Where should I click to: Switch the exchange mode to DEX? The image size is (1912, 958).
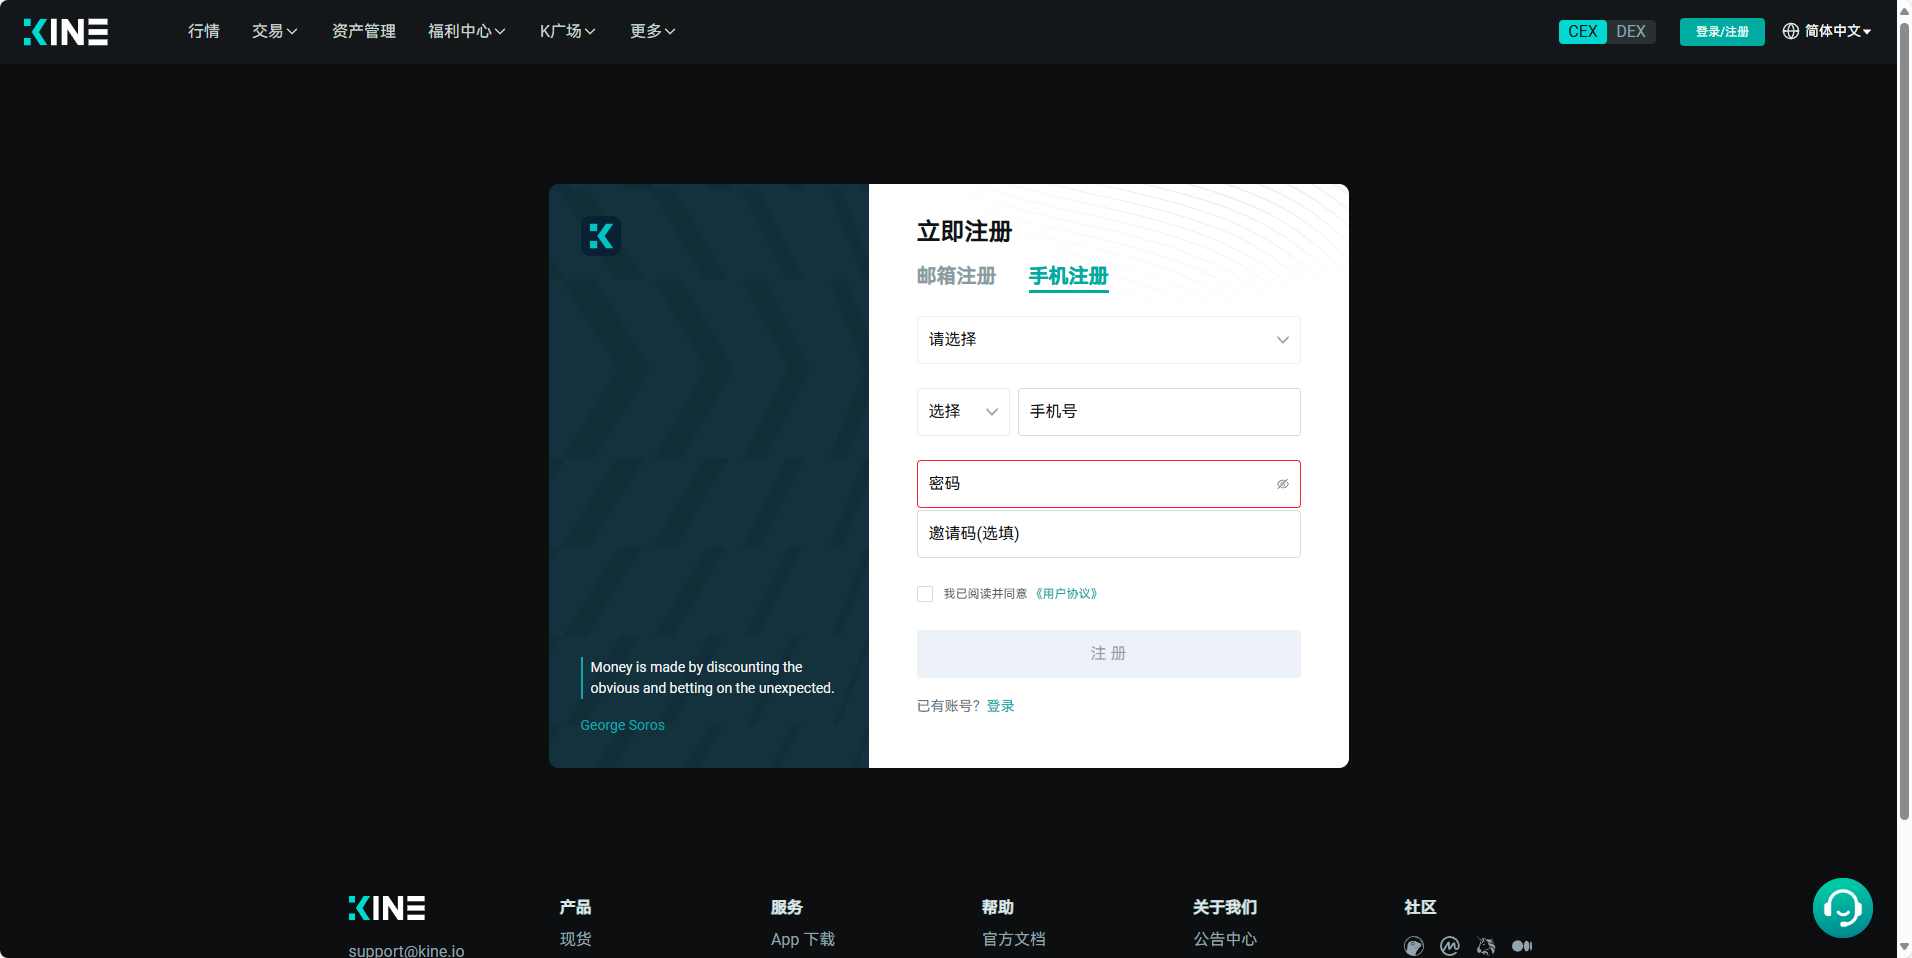coord(1631,32)
